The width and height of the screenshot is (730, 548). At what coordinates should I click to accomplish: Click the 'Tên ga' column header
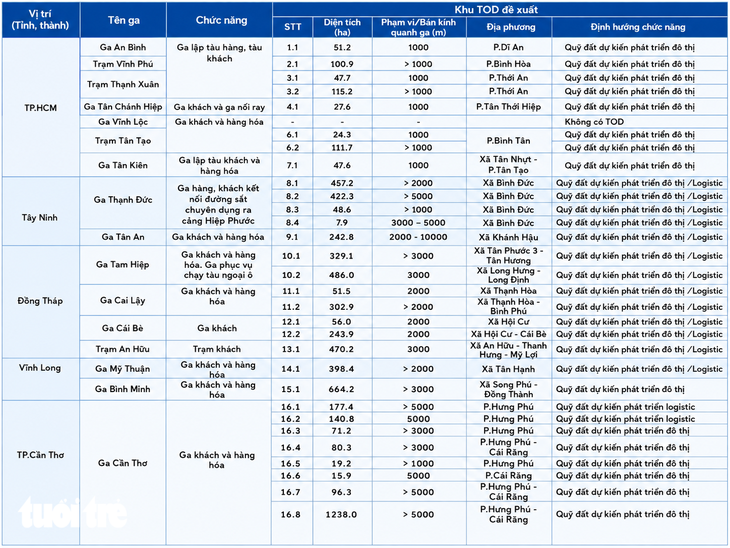click(x=123, y=20)
